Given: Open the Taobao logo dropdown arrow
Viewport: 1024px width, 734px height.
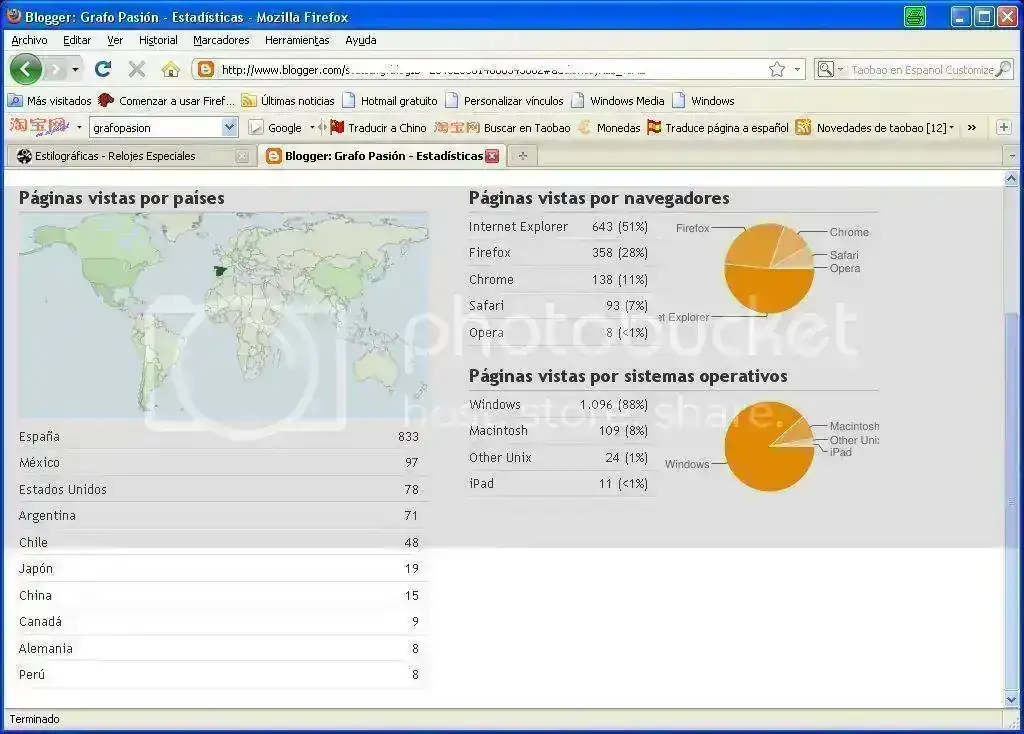Looking at the screenshot, I should coord(79,127).
